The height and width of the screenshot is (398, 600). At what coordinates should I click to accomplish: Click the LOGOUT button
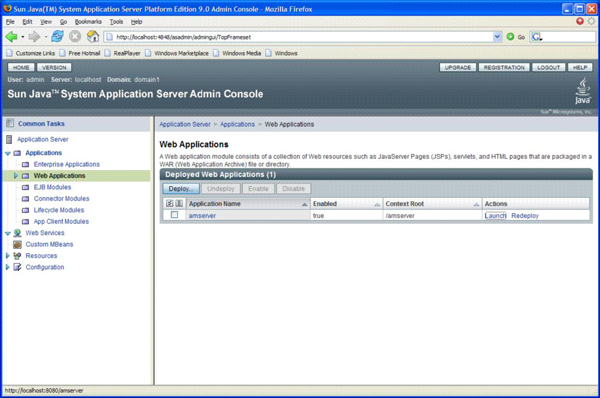click(548, 67)
